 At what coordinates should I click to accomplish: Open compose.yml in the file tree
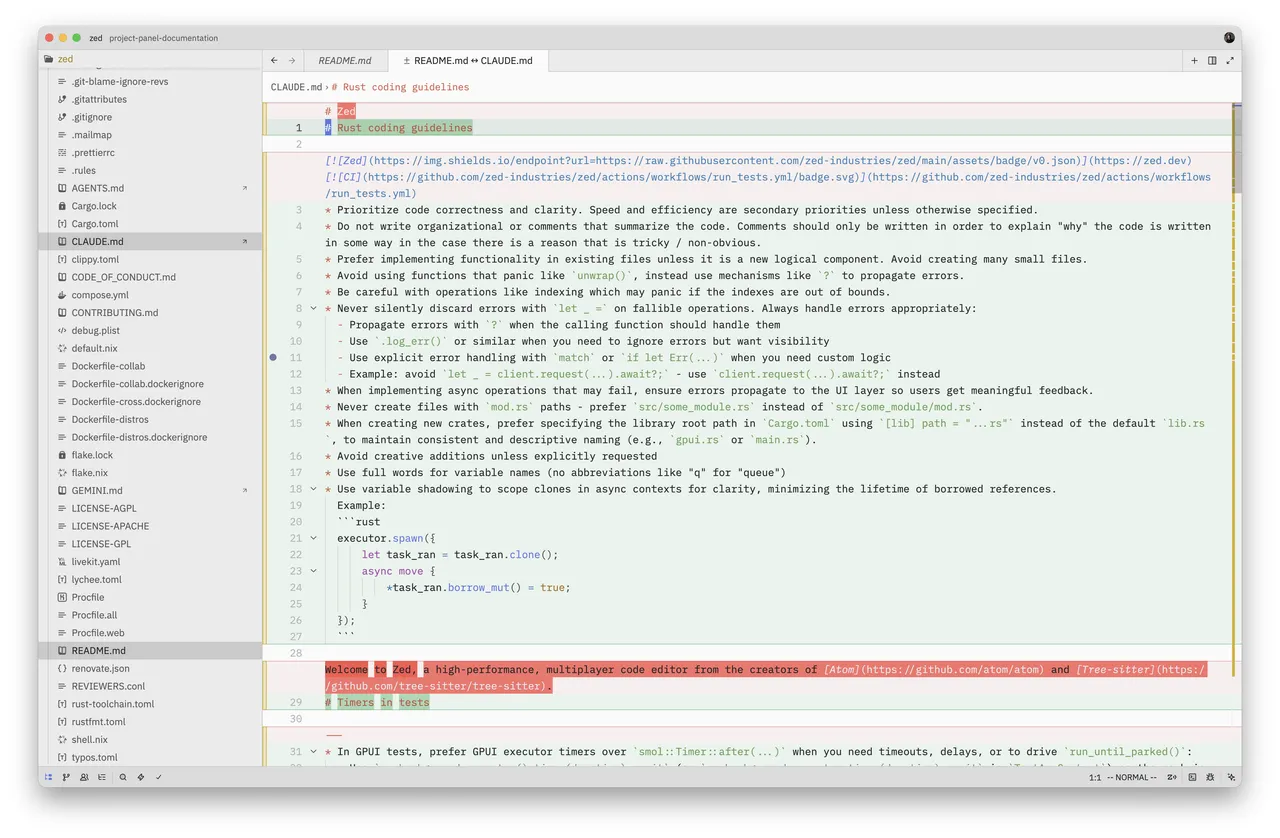coord(150,295)
